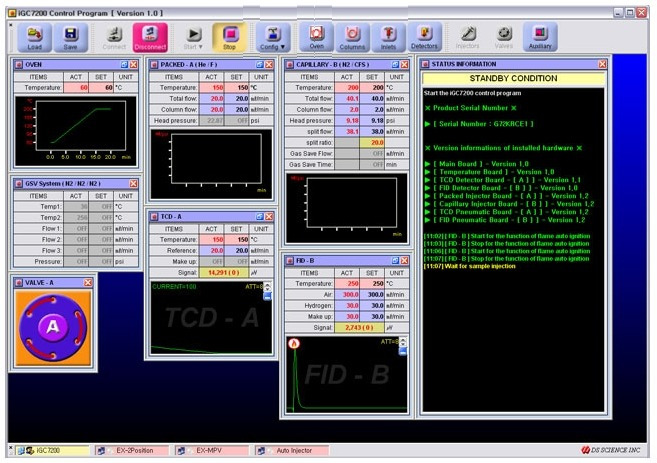Click the Connect toolbar icon
The image size is (657, 463).
(x=114, y=37)
